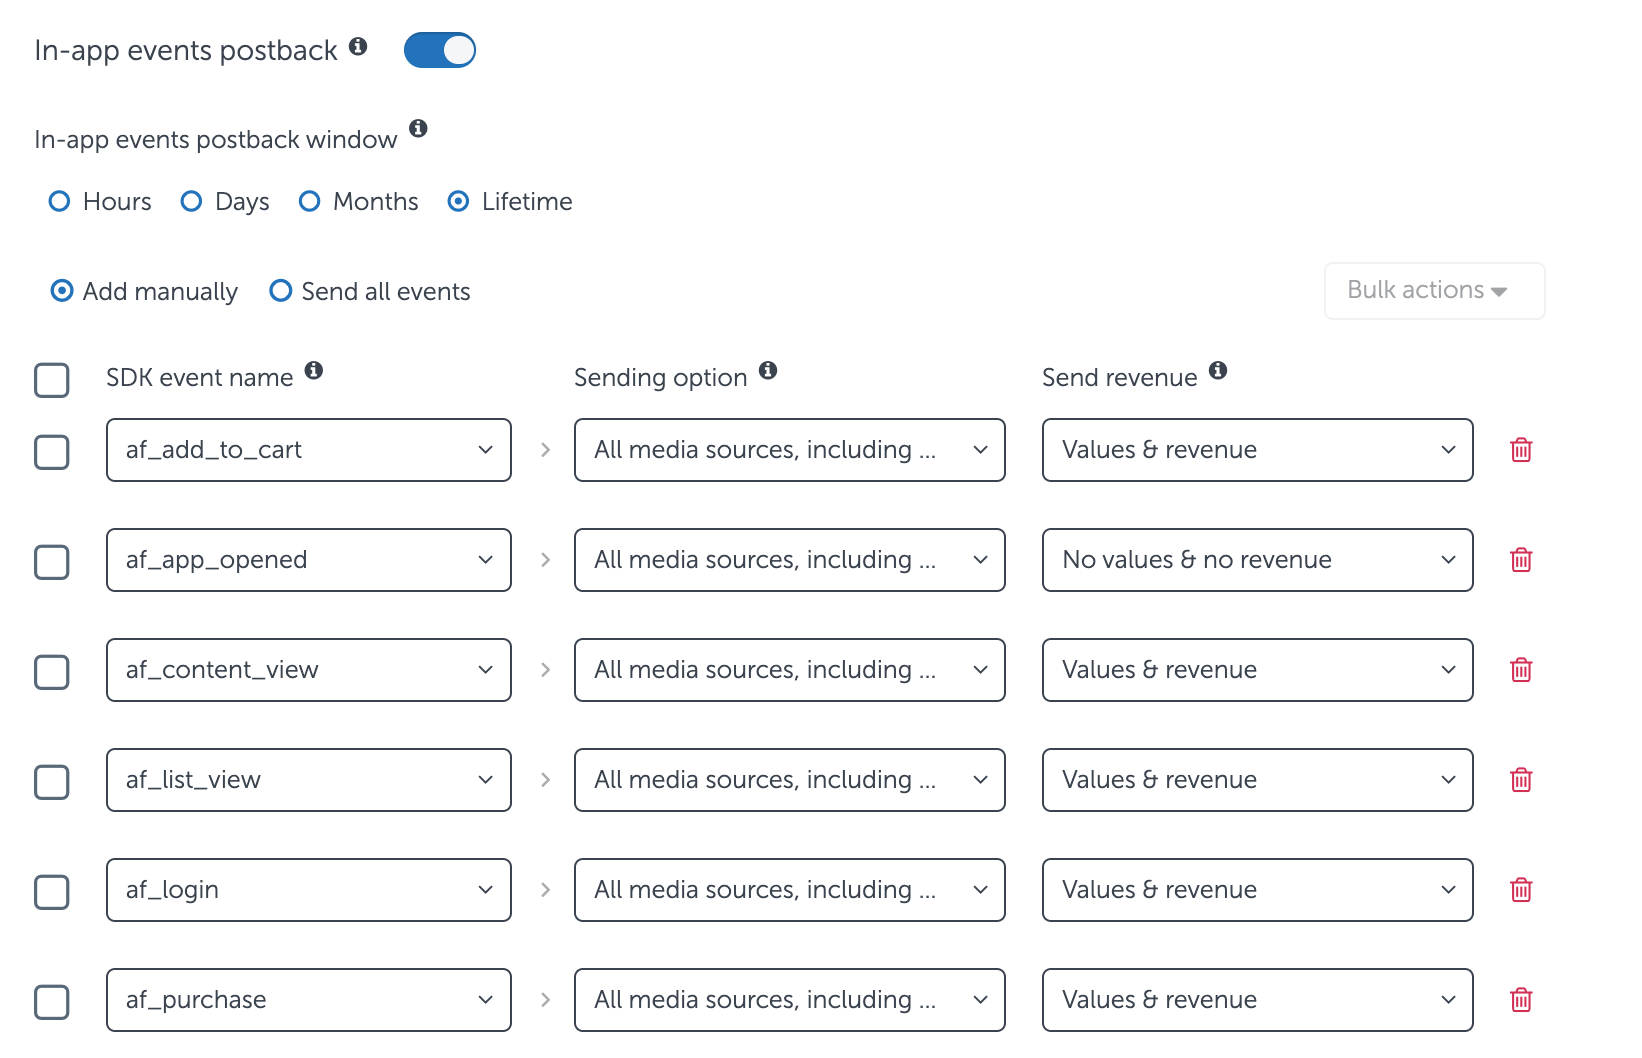This screenshot has width=1642, height=1058.
Task: Click arrow next to af_add_to_cart dropdown
Action: click(545, 450)
